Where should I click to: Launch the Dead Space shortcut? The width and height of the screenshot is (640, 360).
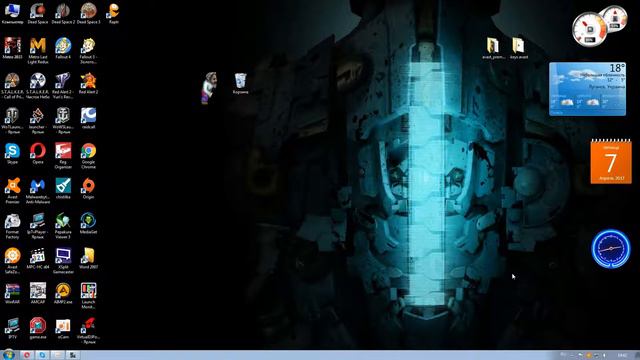[x=38, y=13]
